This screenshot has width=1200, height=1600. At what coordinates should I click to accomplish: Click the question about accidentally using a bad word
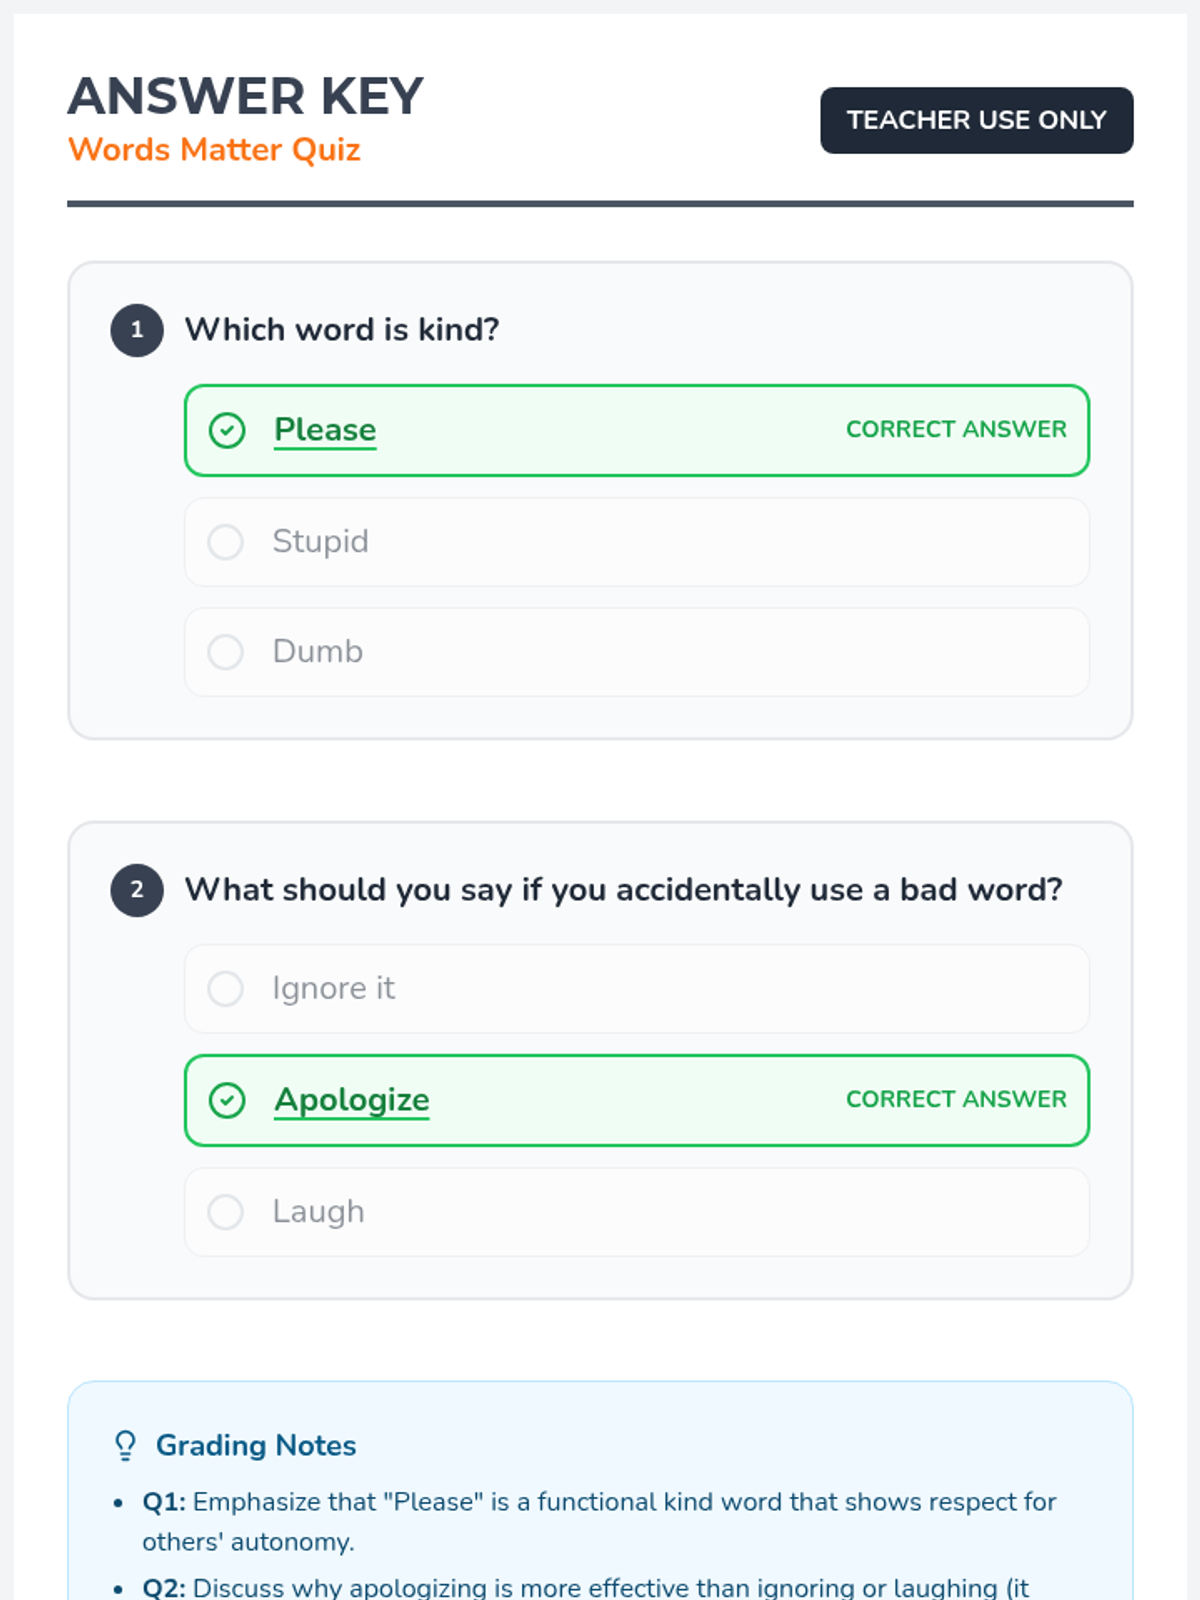(623, 890)
